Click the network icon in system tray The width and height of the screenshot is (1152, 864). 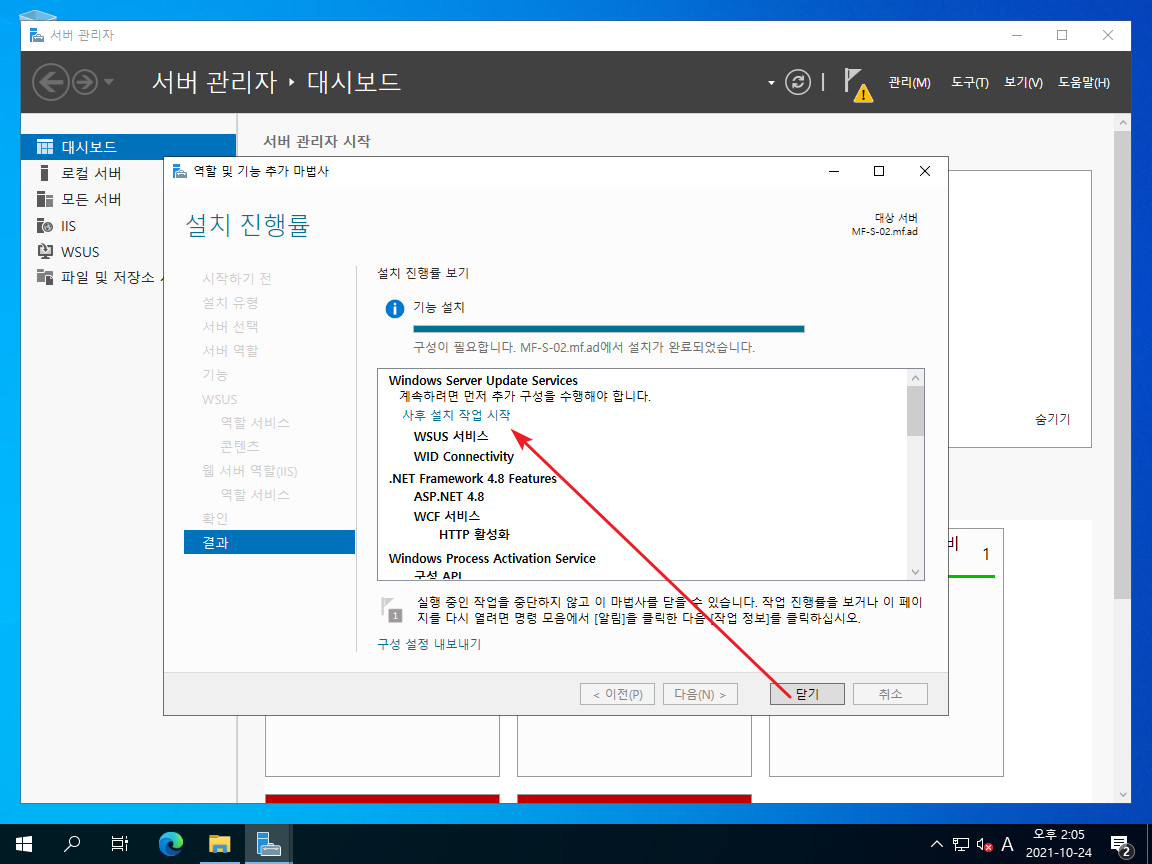point(960,844)
